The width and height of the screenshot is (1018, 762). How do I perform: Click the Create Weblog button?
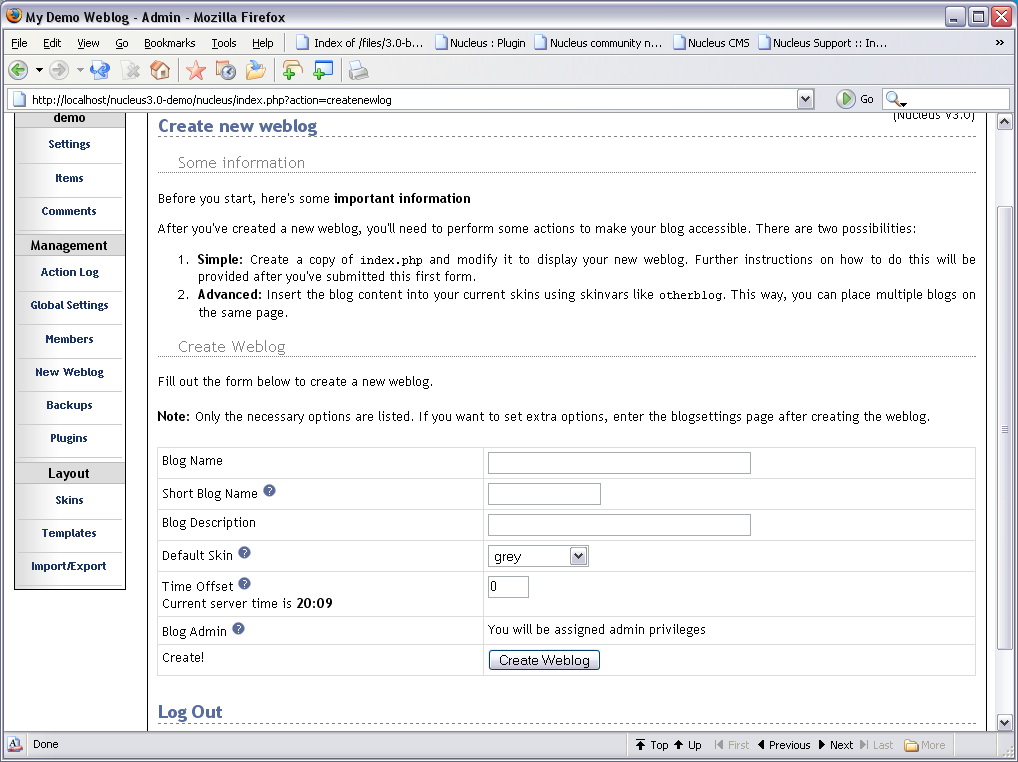point(544,660)
